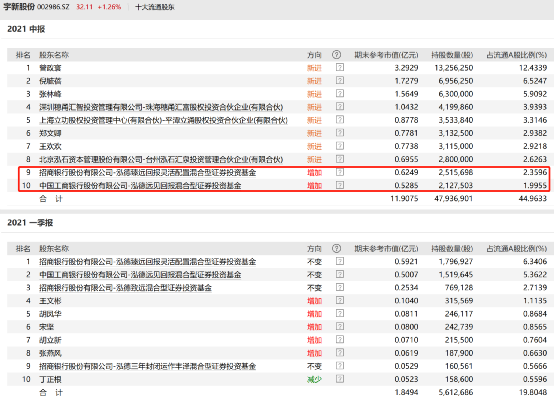Viewport: 554px width, 397px height.
Task: Click the circled question mark in 2021 一季报 header
Action: [x=336, y=249]
